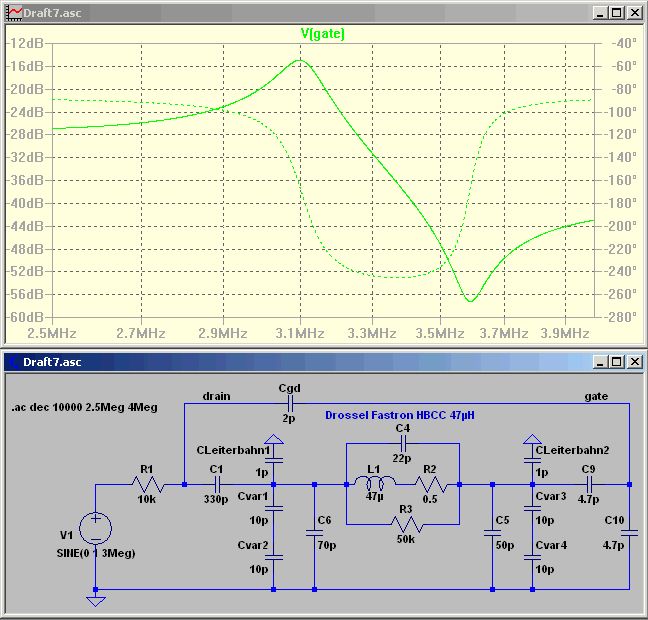The image size is (648, 620).
Task: Click the V[gate] trace label
Action: click(x=322, y=33)
